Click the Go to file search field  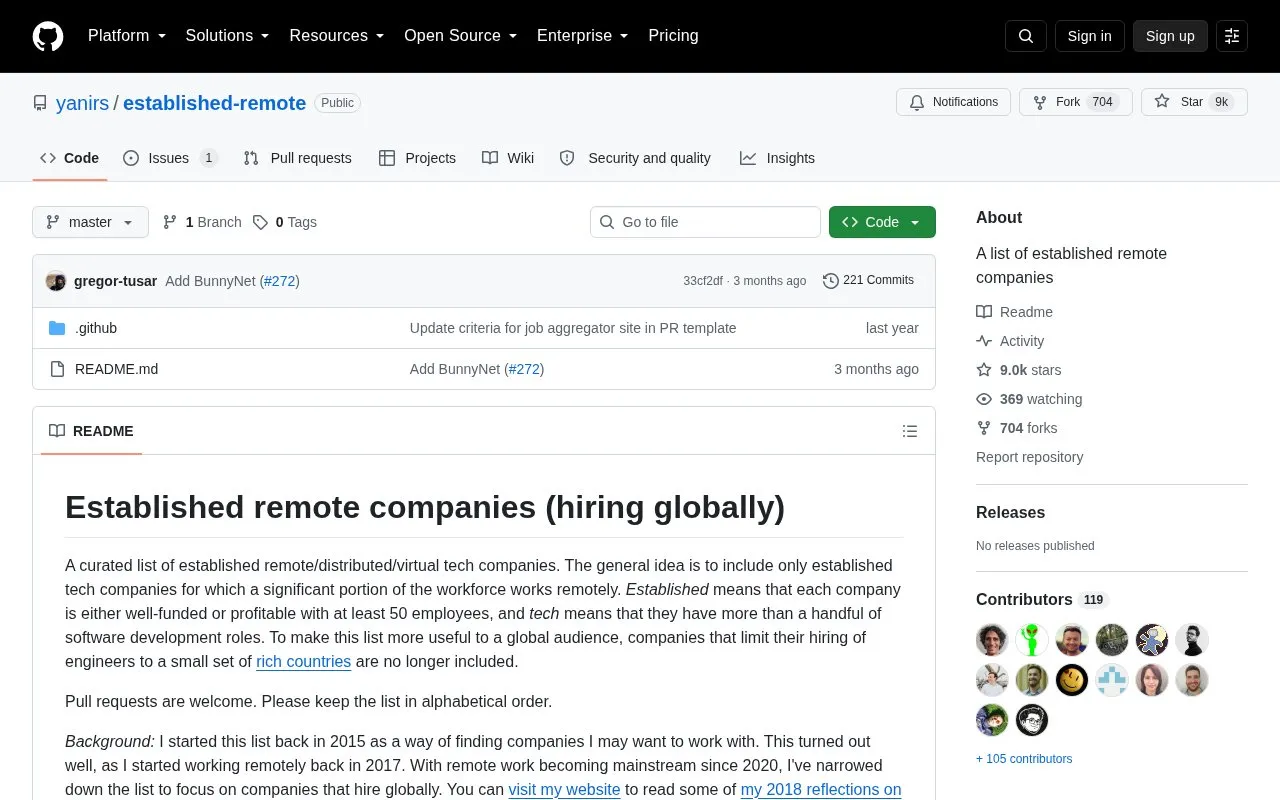(x=705, y=222)
